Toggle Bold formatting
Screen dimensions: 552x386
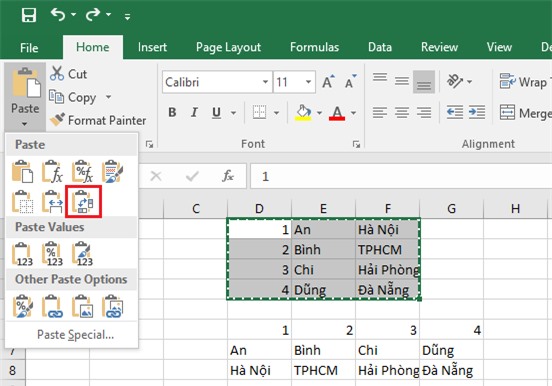172,112
